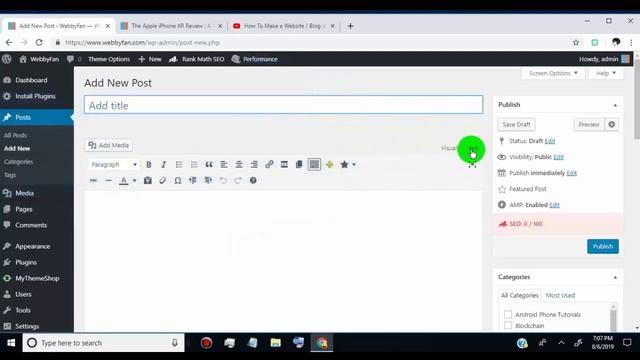The width and height of the screenshot is (640, 360).
Task: Toggle distraction-free writing mode
Action: click(x=472, y=165)
